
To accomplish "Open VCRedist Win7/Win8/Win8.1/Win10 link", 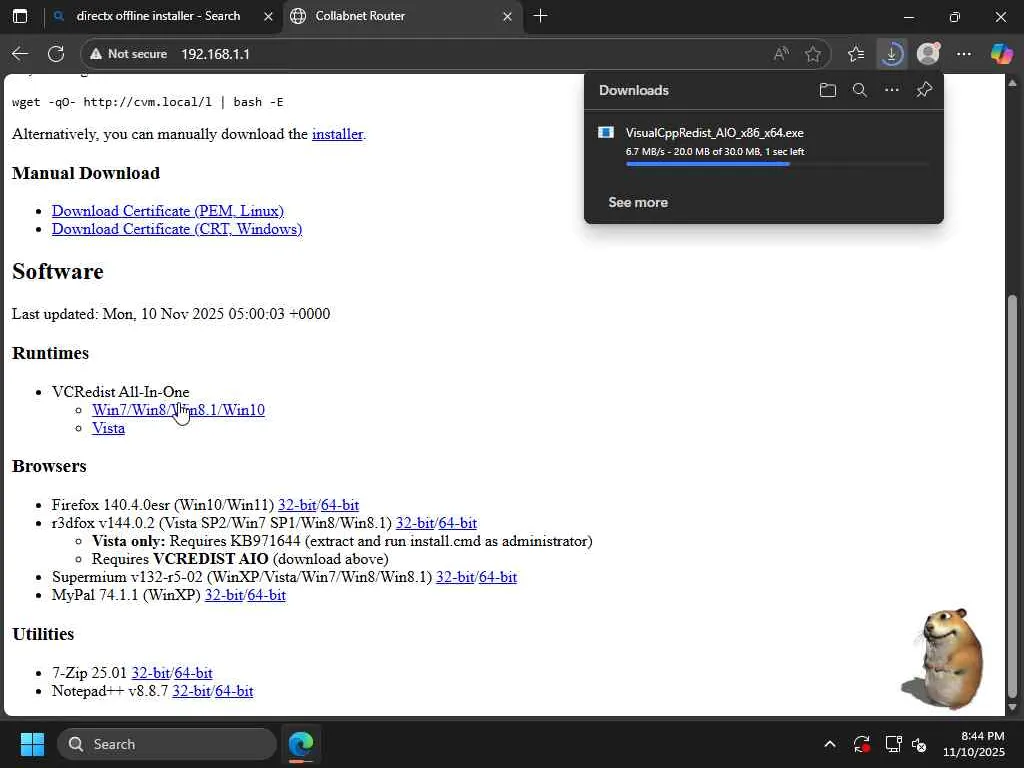I will 178,410.
